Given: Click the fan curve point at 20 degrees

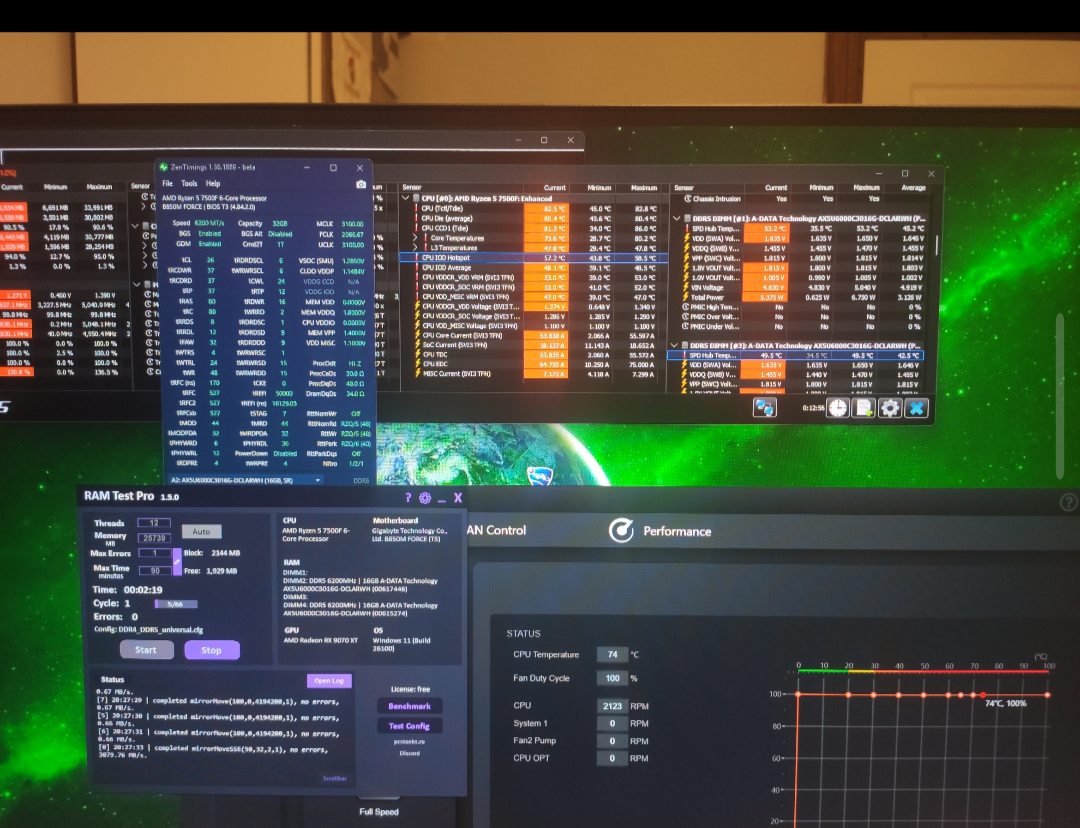Looking at the screenshot, I should click(x=849, y=694).
